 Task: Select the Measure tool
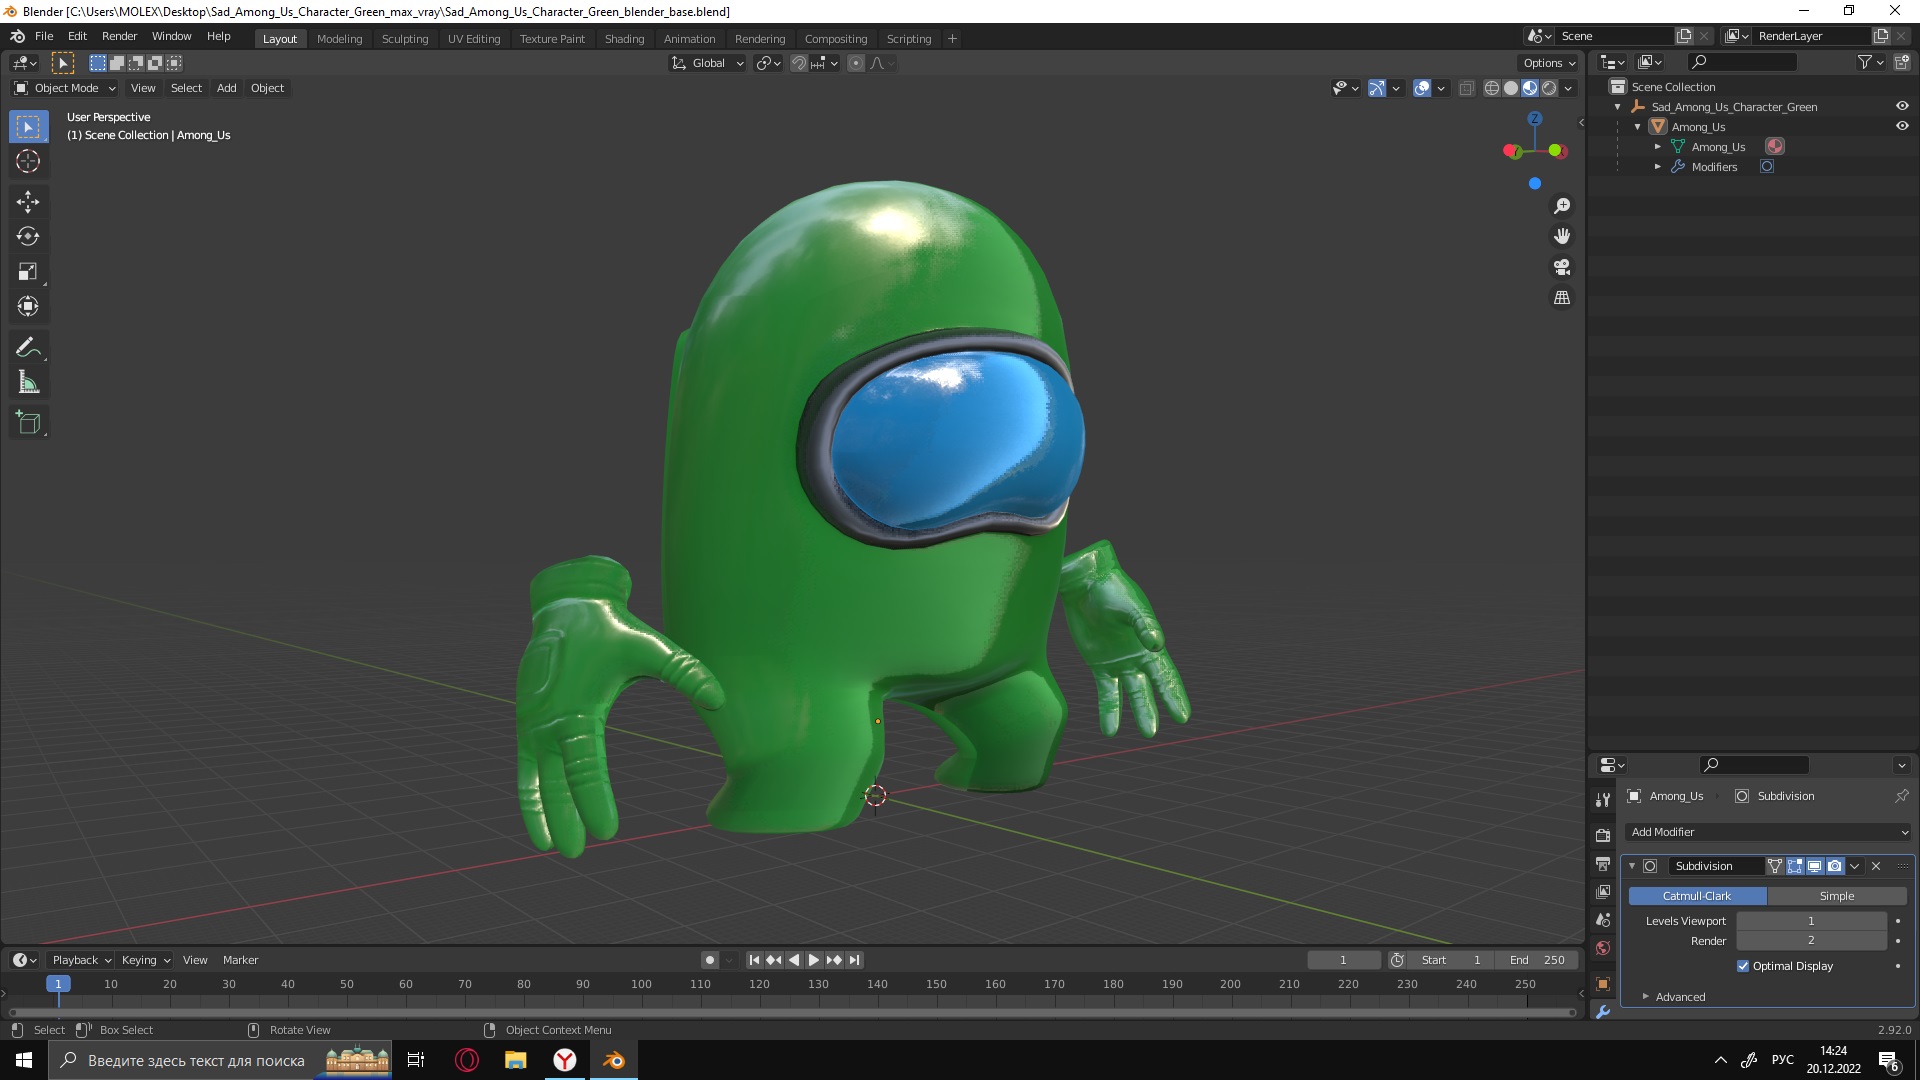pyautogui.click(x=28, y=383)
